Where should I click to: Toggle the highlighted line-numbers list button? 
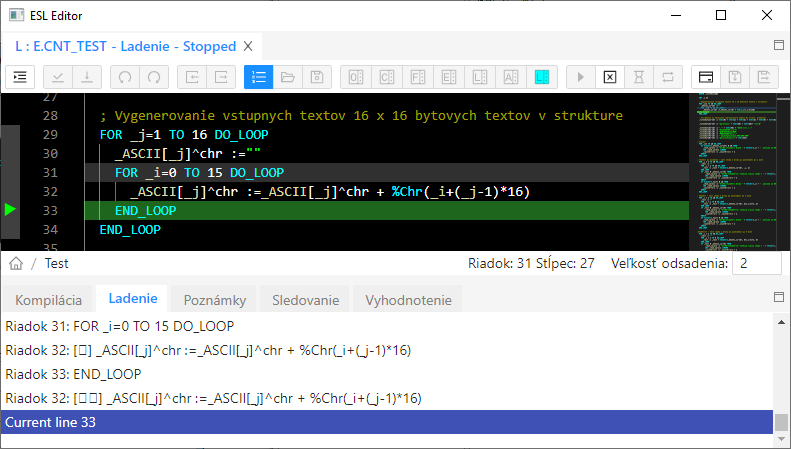[x=258, y=76]
